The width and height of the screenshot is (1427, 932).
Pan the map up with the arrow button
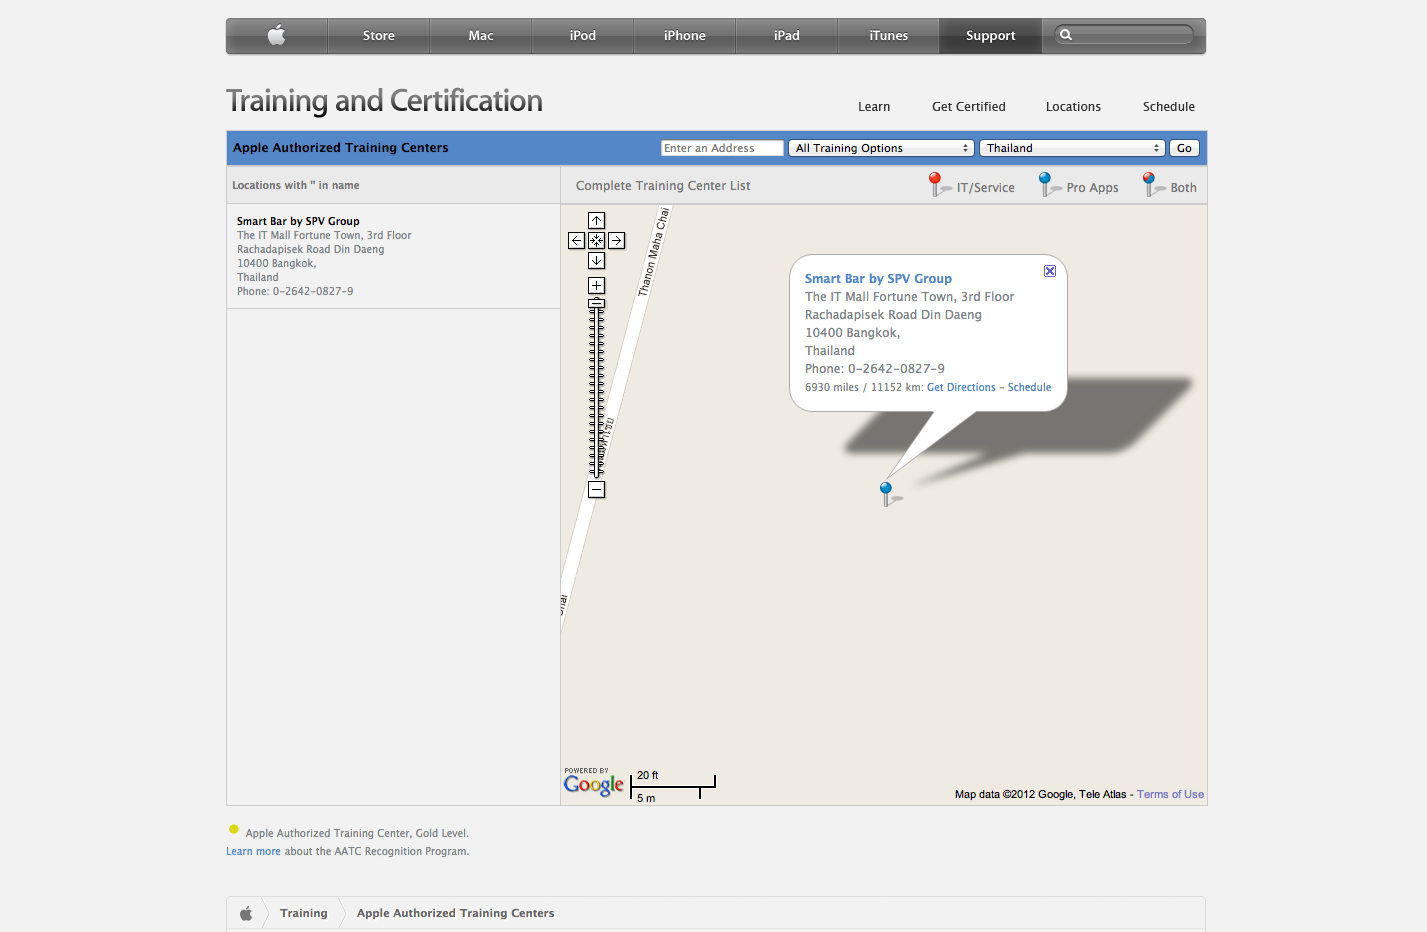[x=596, y=221]
